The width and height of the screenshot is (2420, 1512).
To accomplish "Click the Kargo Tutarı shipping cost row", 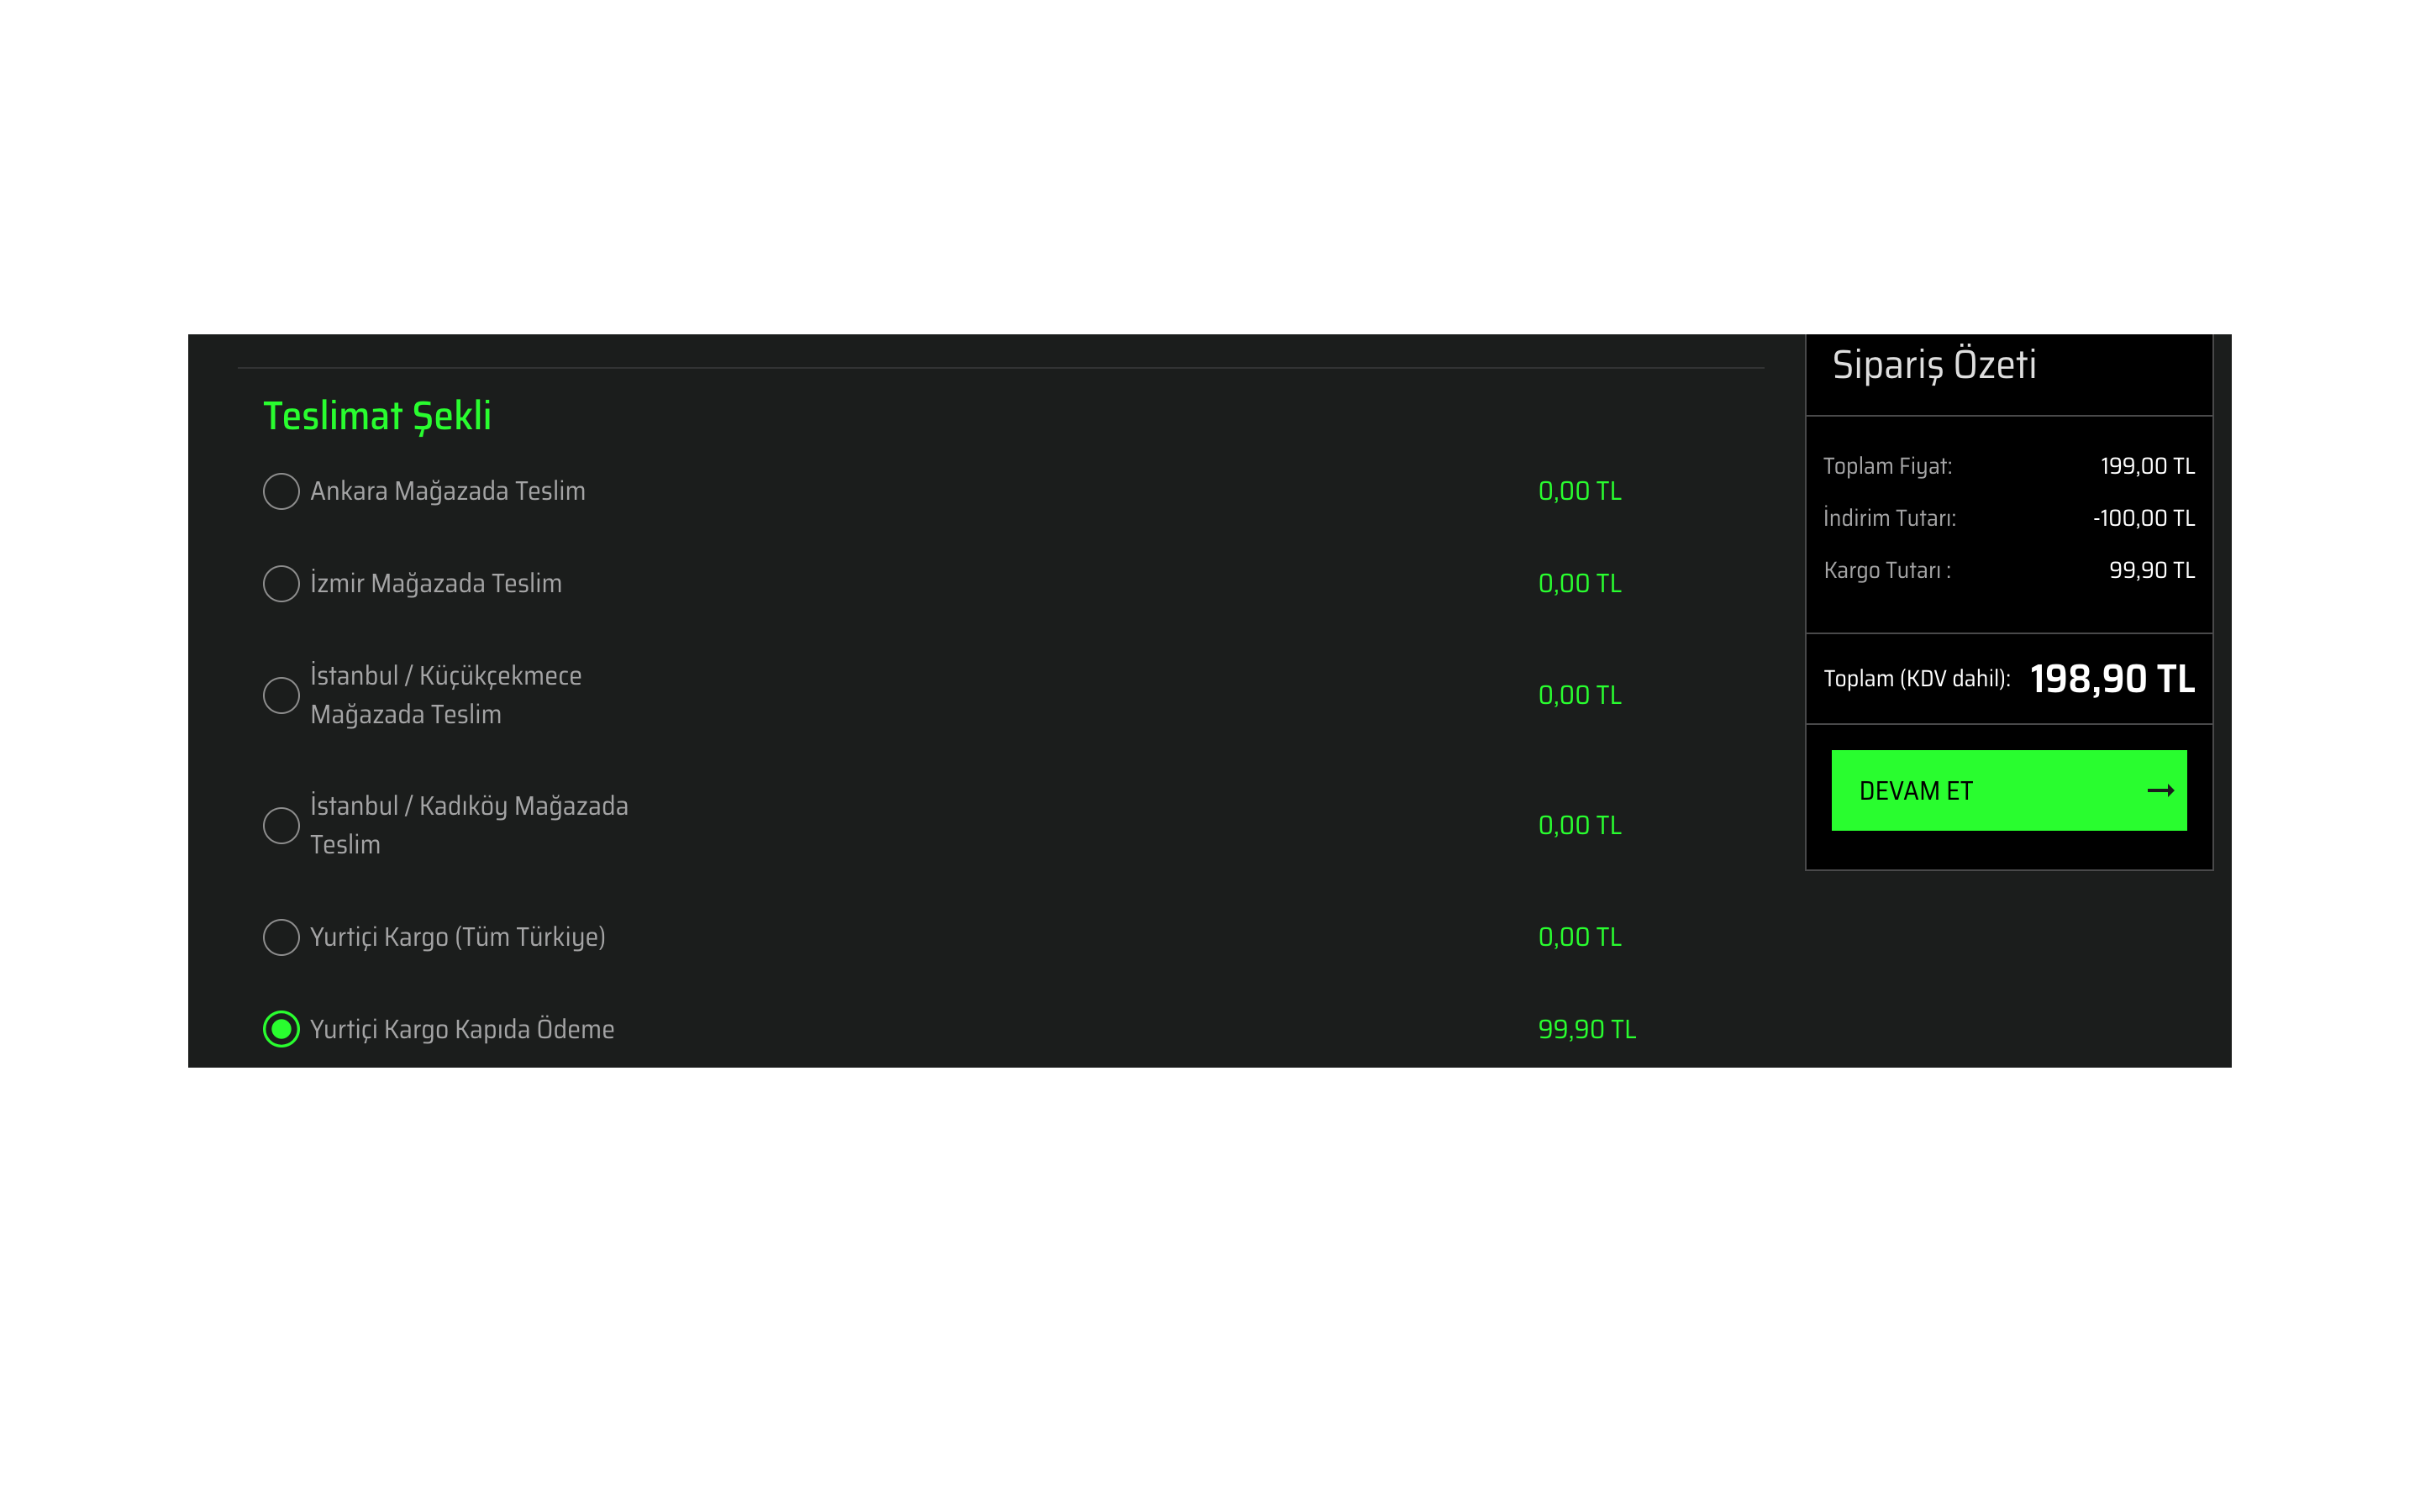I will pos(2008,570).
